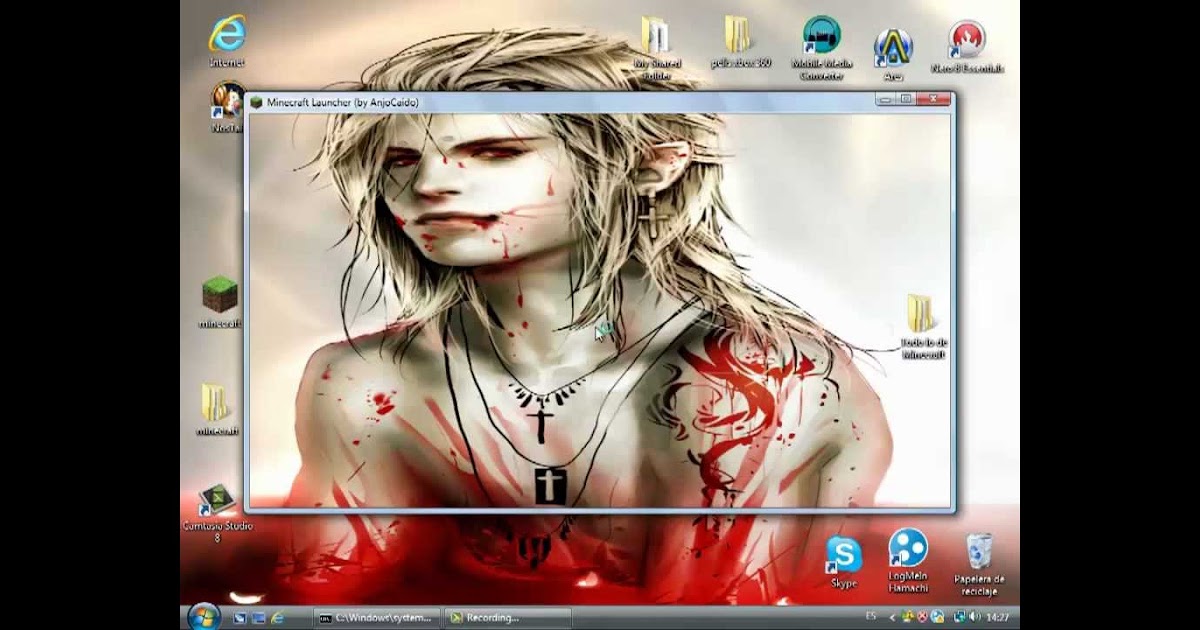Click the red security shield tray icon
The height and width of the screenshot is (630, 1200).
click(922, 617)
